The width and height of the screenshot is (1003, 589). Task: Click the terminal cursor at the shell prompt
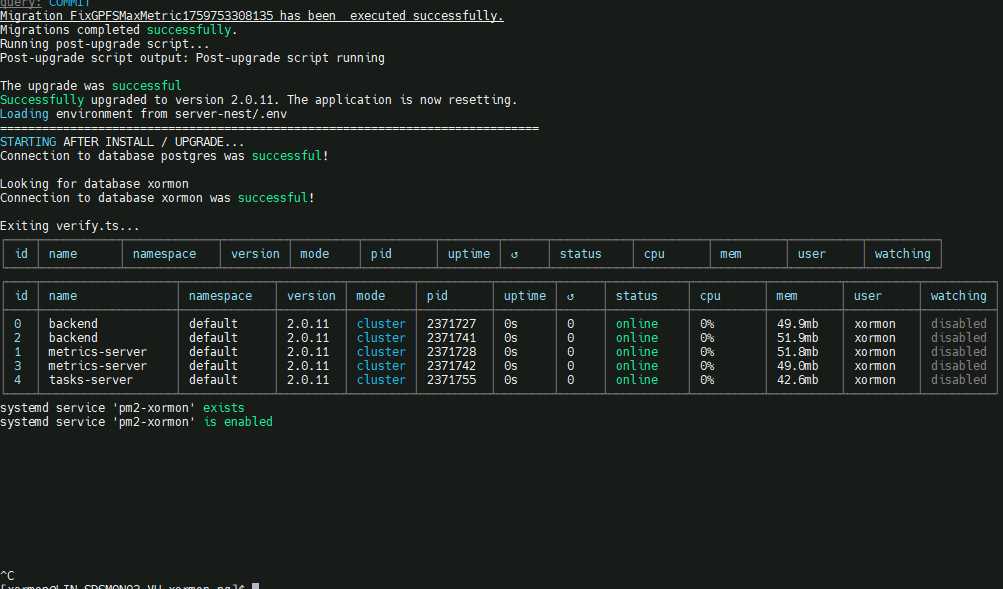coord(256,586)
